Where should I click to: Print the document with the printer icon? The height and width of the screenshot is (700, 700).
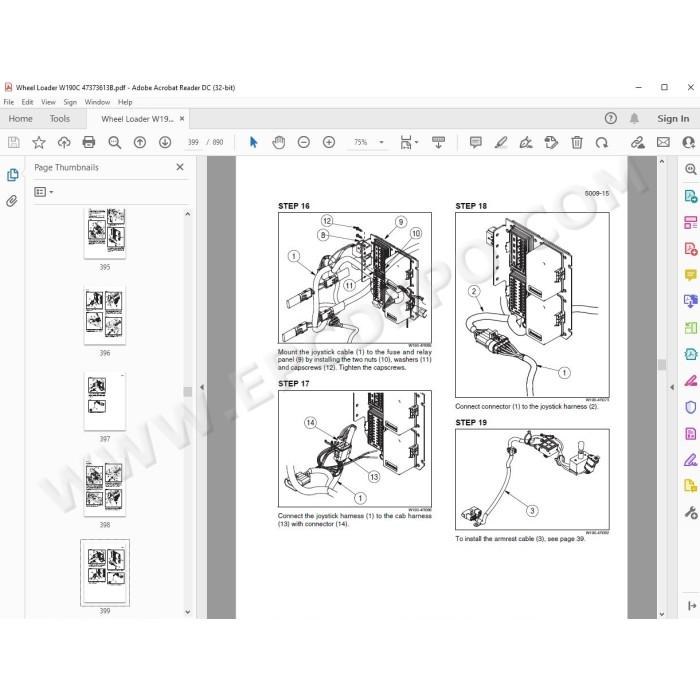pos(89,142)
